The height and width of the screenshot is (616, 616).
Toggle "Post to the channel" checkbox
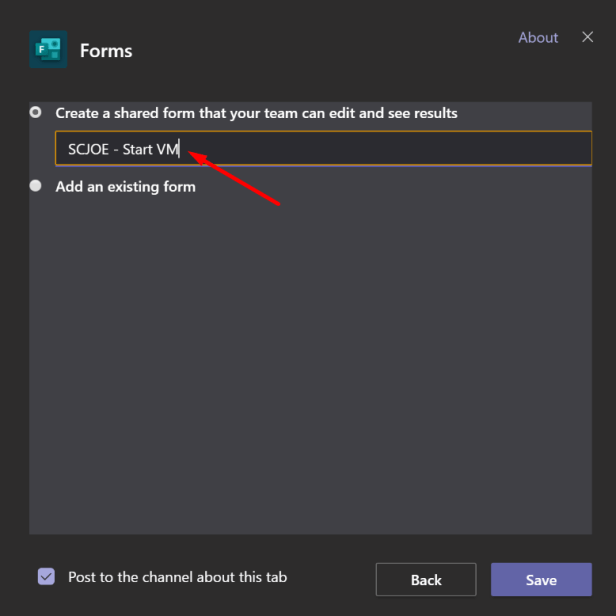pos(46,577)
